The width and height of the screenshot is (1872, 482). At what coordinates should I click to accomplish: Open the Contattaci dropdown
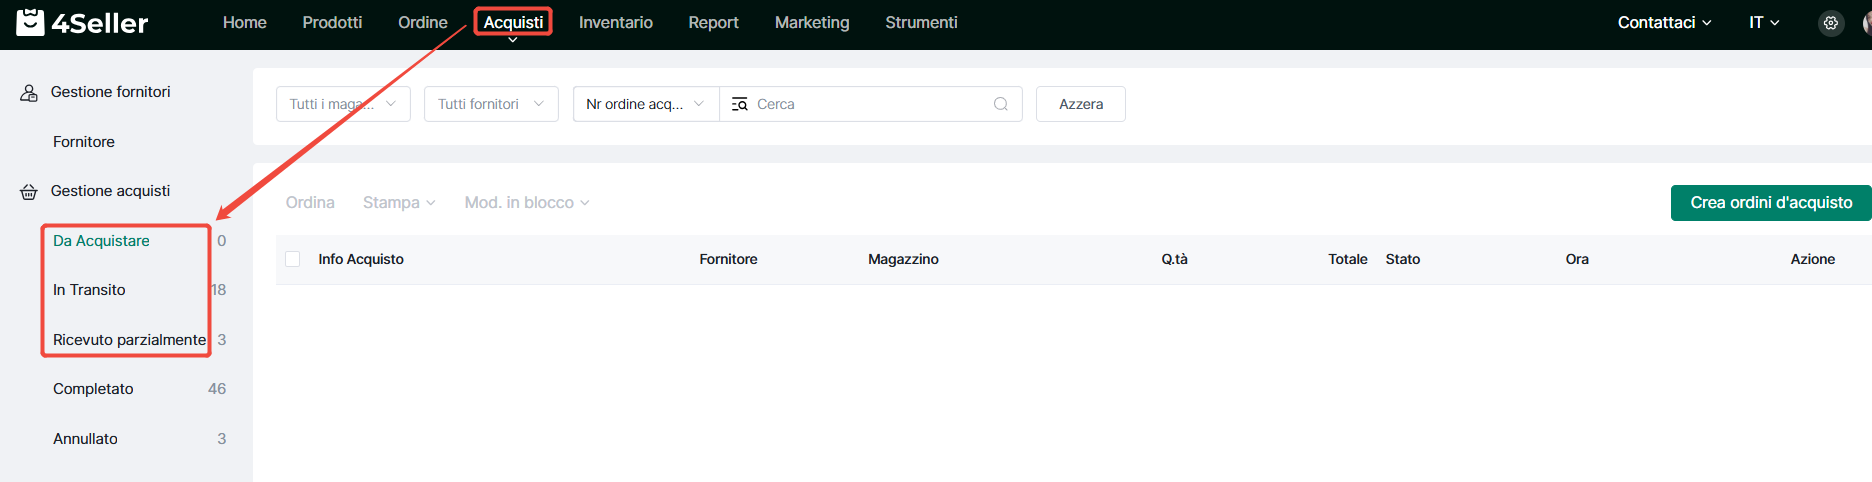click(x=1664, y=22)
